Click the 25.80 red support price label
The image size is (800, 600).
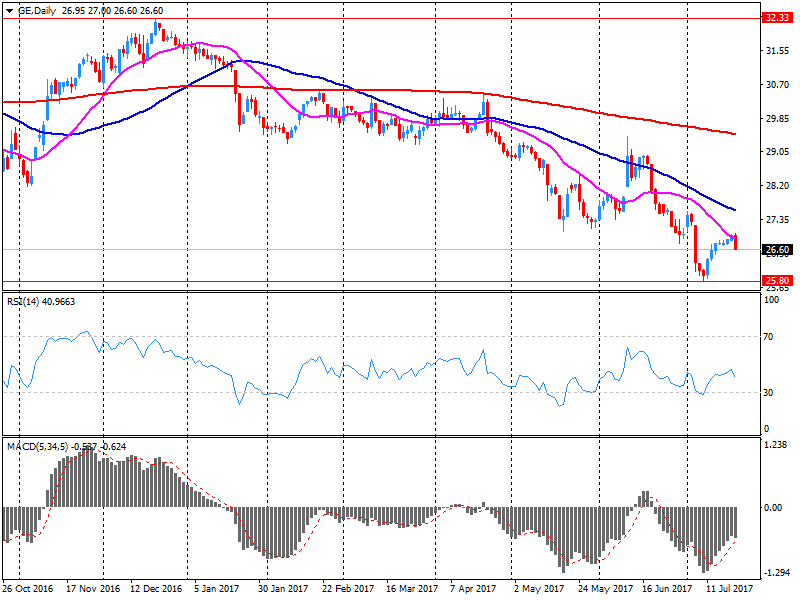(x=777, y=281)
